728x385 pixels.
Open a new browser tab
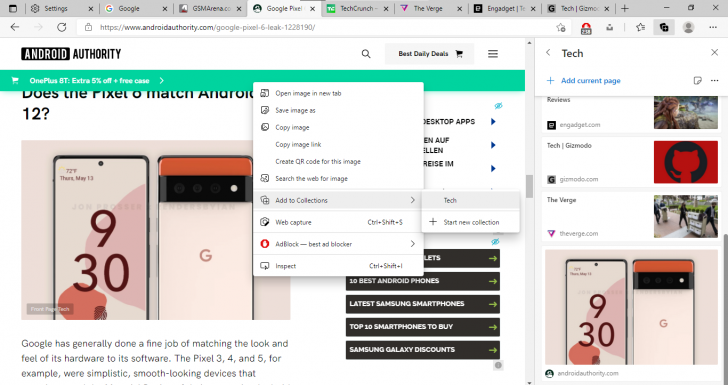pyautogui.click(x=624, y=8)
